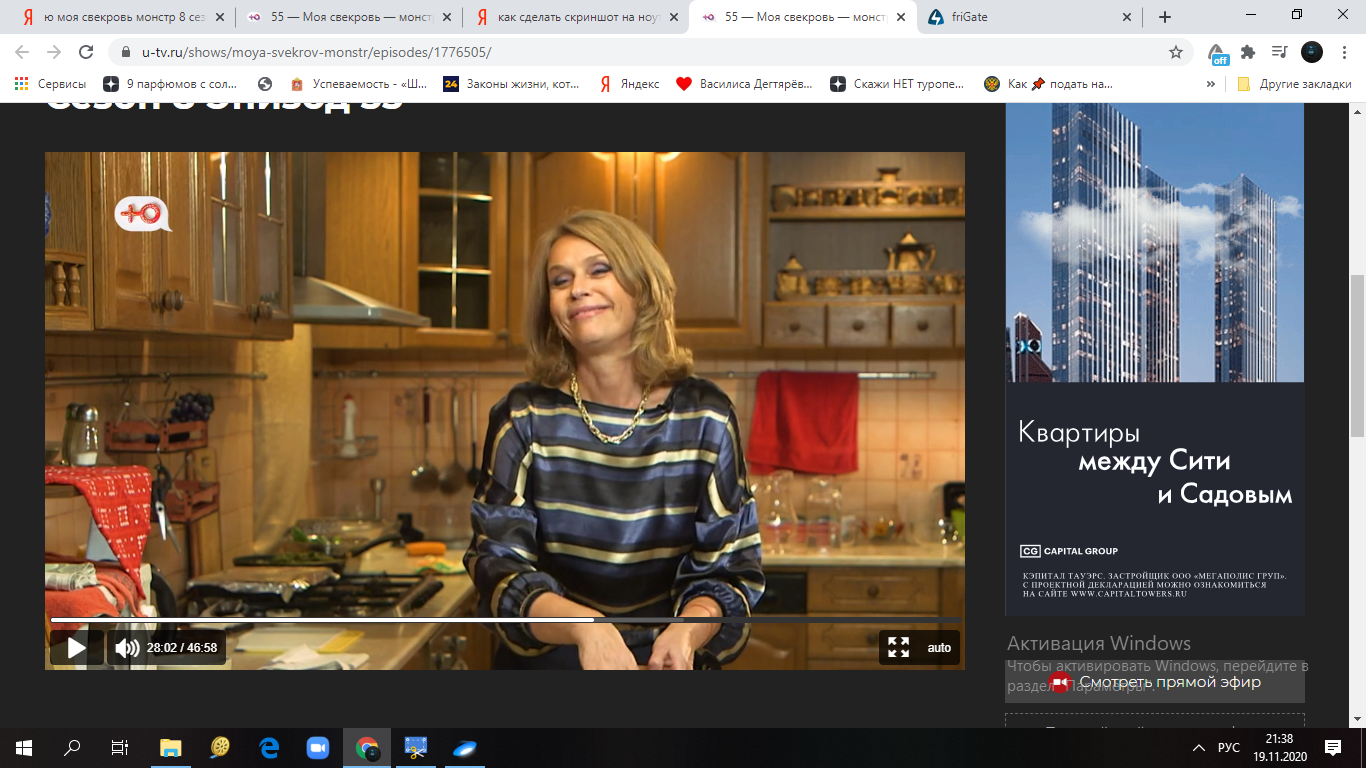This screenshot has width=1366, height=768.
Task: Open File Explorer from the taskbar
Action: pos(171,747)
